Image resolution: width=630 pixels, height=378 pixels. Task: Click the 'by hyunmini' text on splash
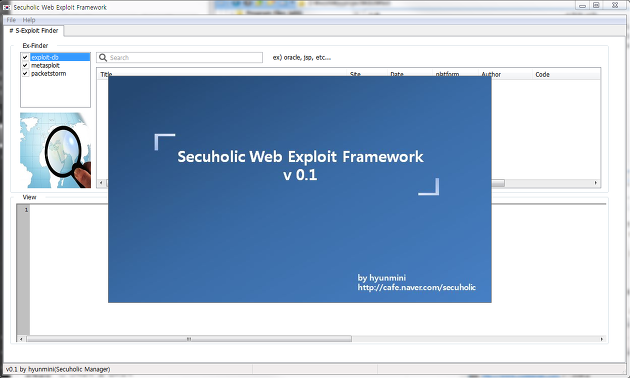pos(382,278)
